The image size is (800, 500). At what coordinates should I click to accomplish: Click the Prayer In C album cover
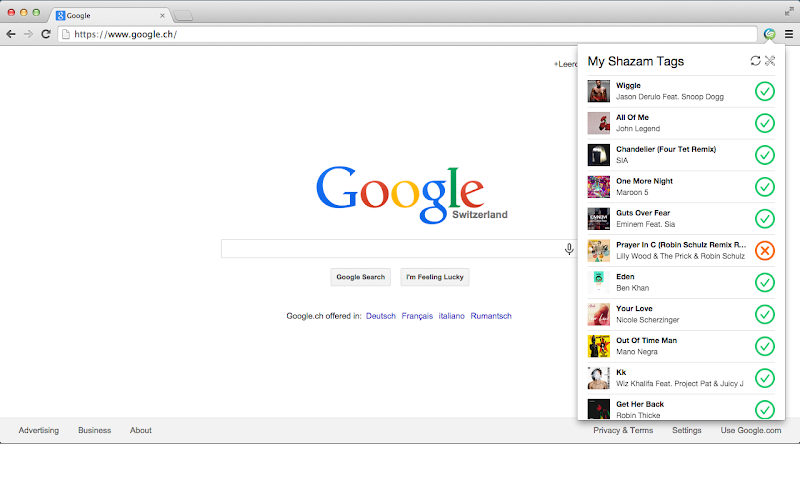[598, 251]
